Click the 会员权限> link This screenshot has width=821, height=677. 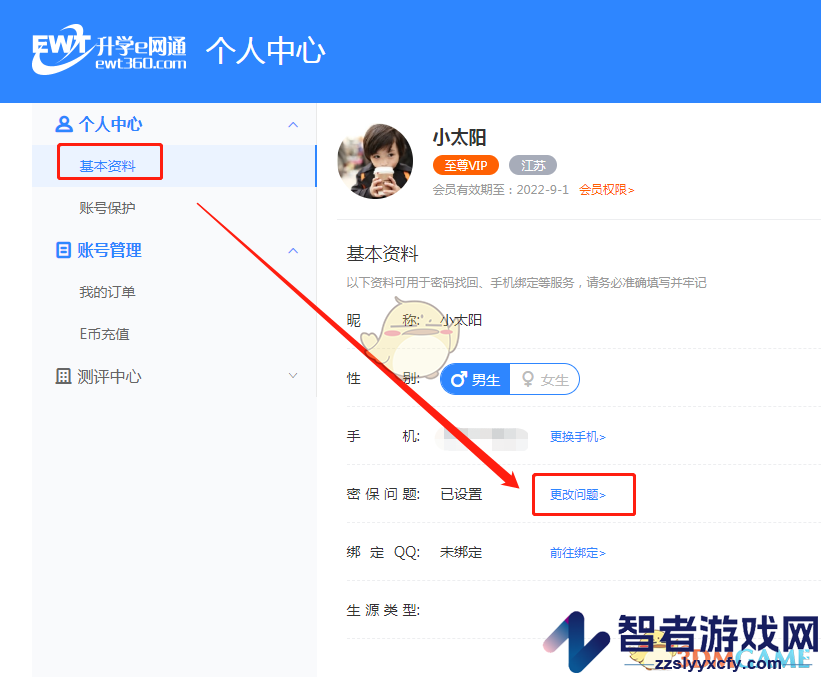pyautogui.click(x=606, y=190)
